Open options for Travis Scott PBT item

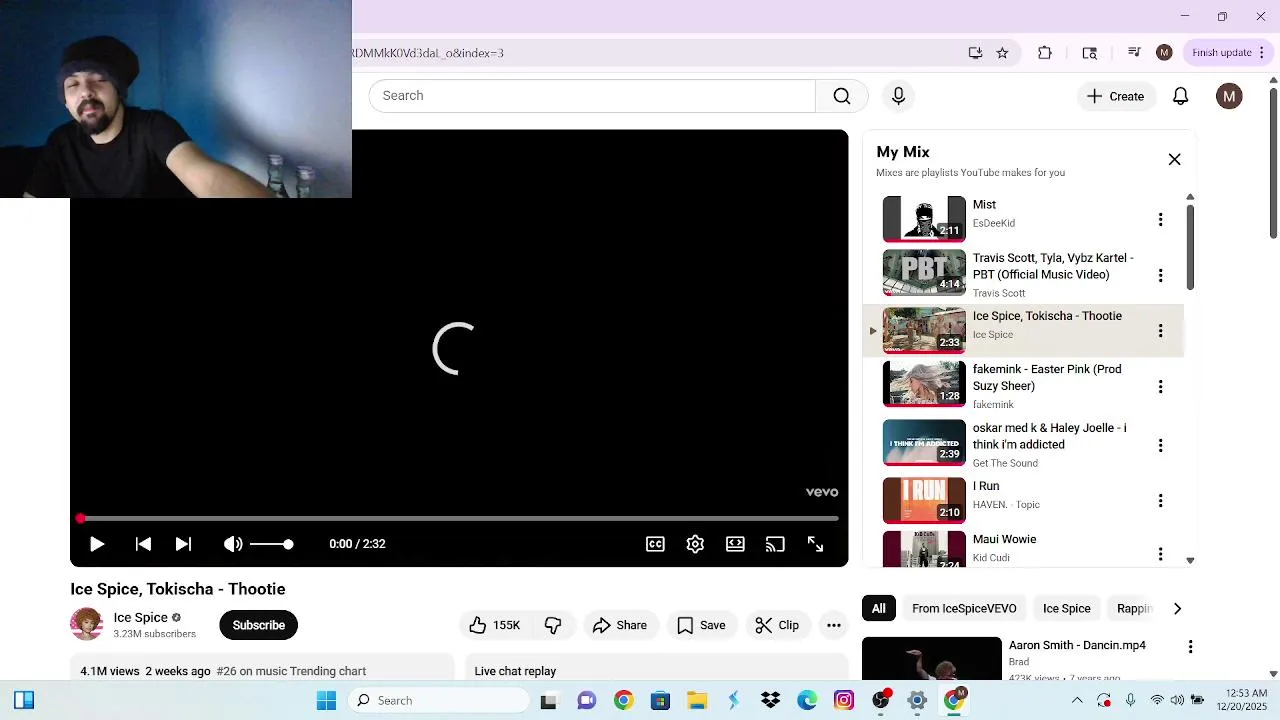pyautogui.click(x=1160, y=275)
